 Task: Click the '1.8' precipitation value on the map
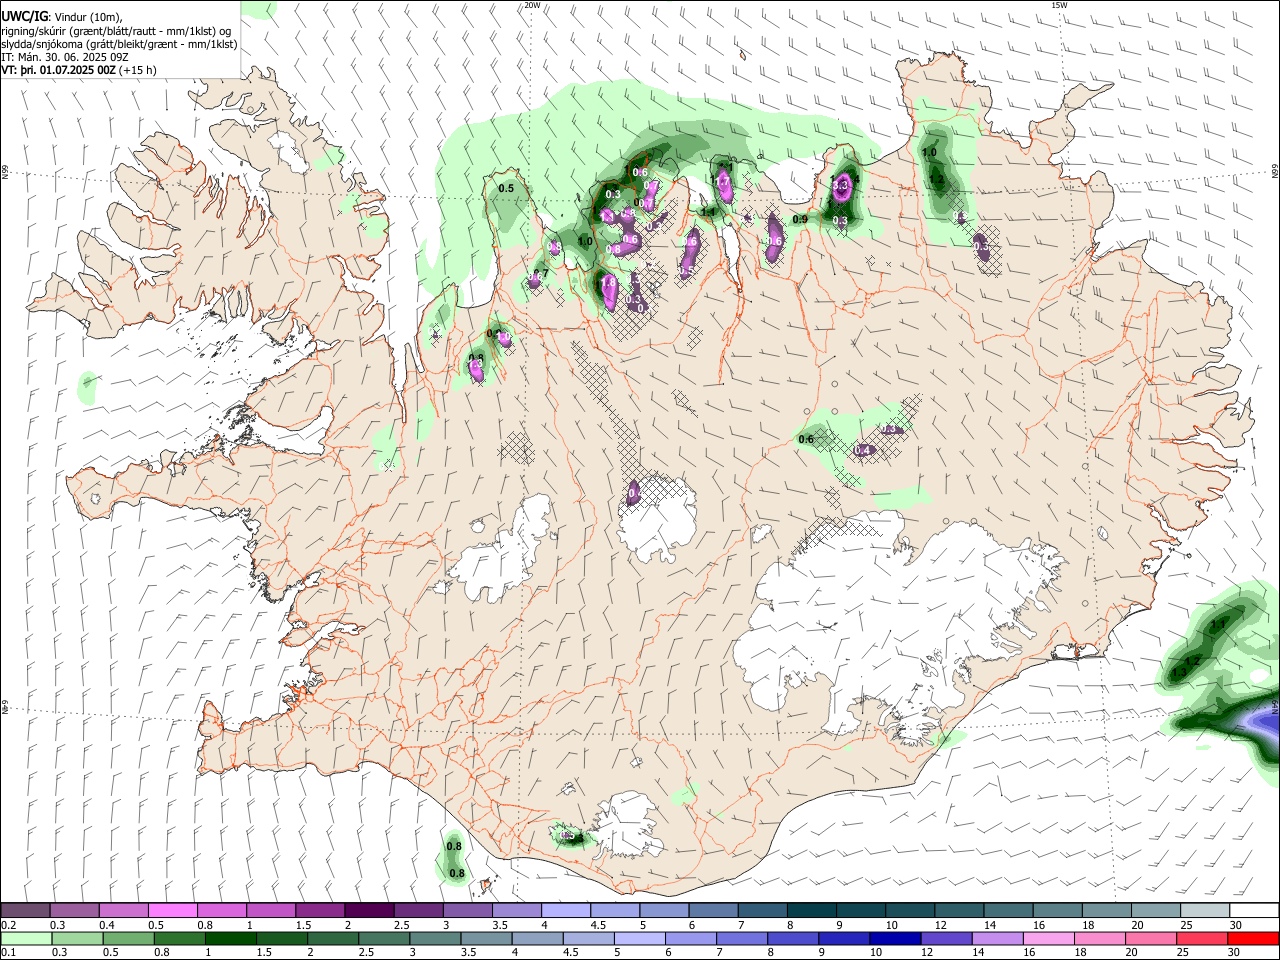click(608, 283)
